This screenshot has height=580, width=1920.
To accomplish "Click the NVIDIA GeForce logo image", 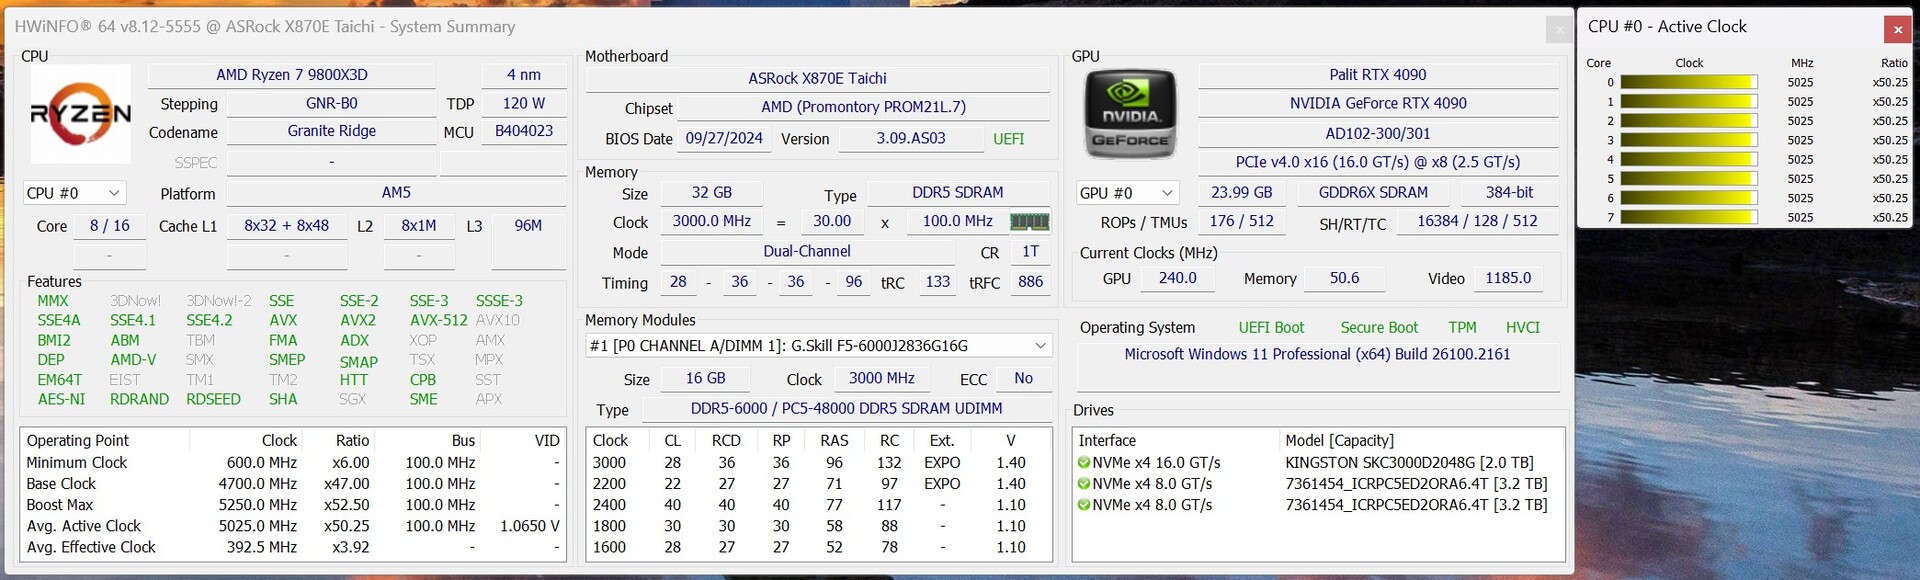I will [1130, 114].
